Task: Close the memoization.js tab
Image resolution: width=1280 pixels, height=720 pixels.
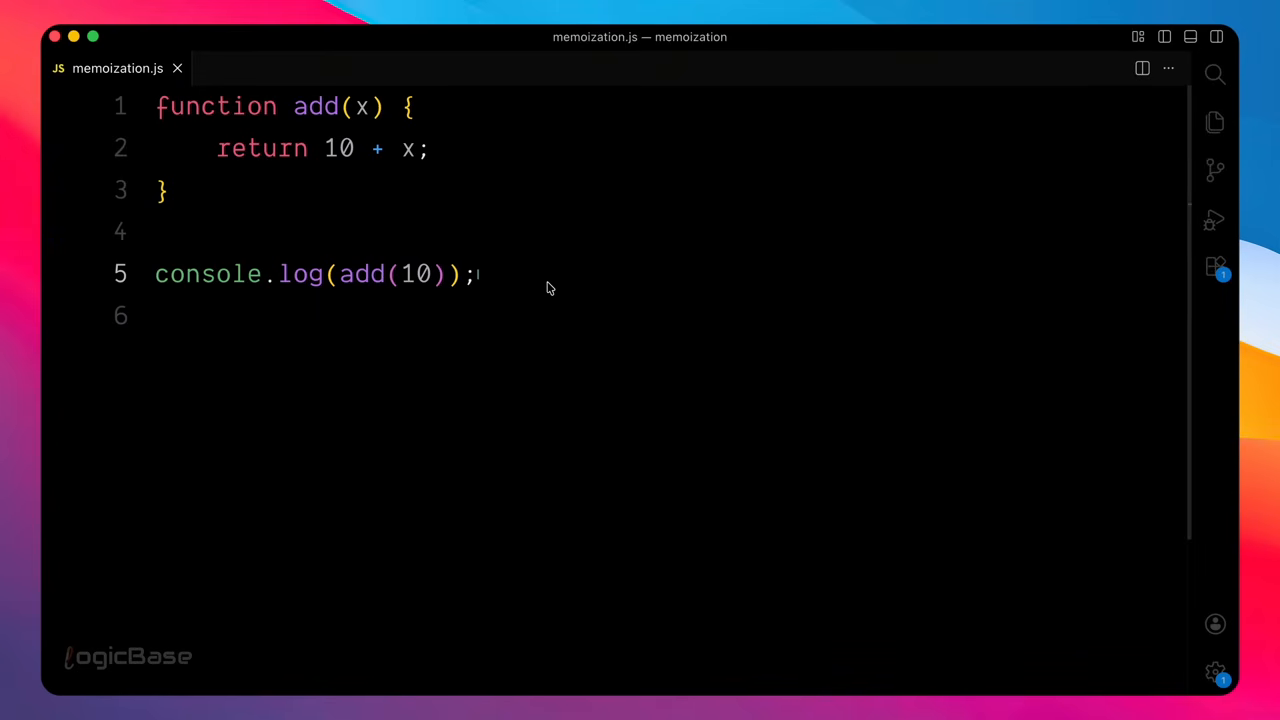Action: tap(177, 68)
